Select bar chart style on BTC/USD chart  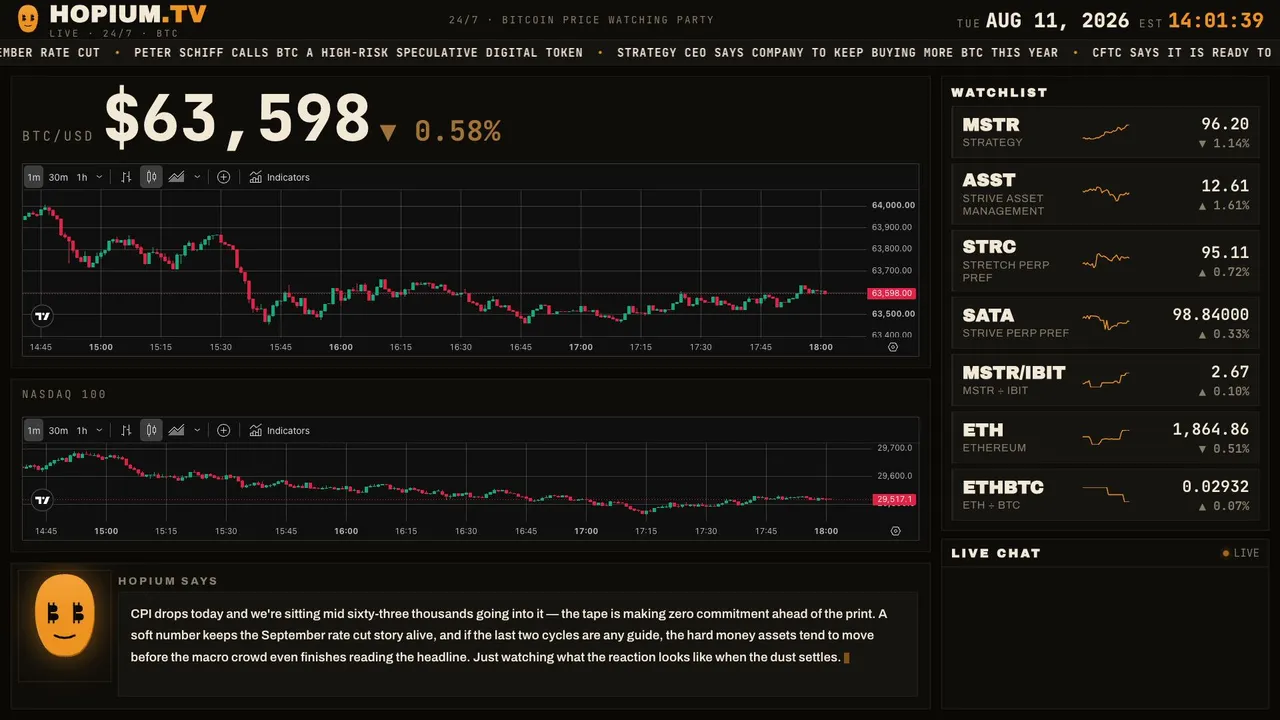pos(126,177)
